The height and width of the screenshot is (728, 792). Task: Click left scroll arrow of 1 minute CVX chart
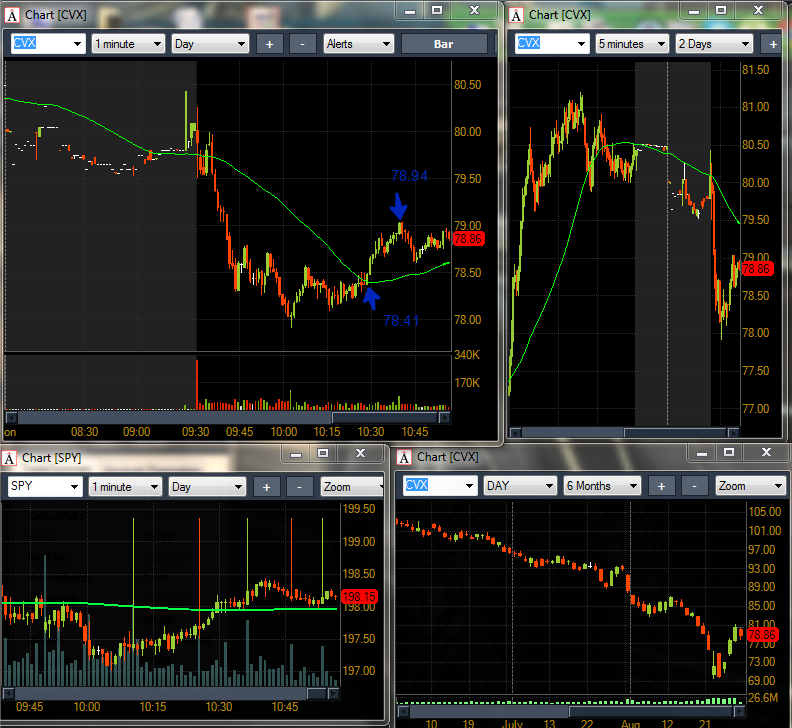coord(11,418)
